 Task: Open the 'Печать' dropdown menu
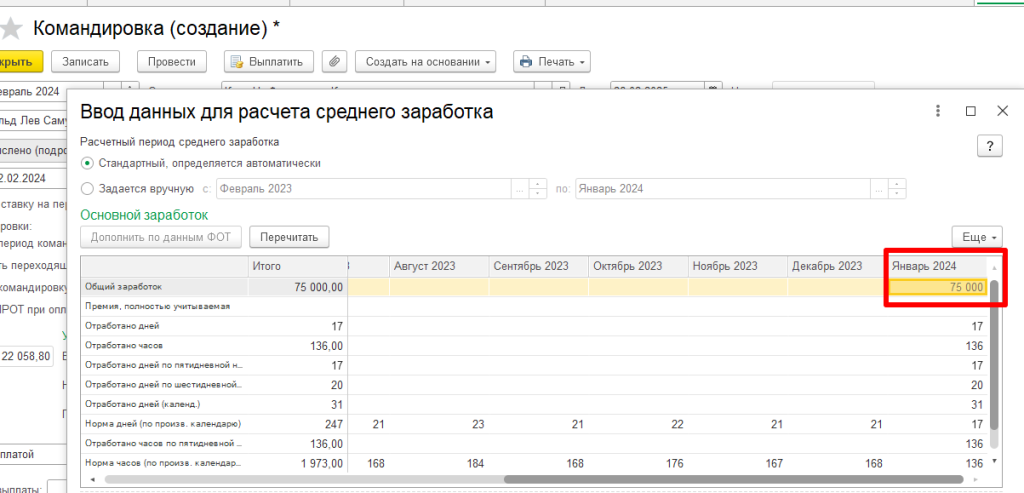(552, 62)
